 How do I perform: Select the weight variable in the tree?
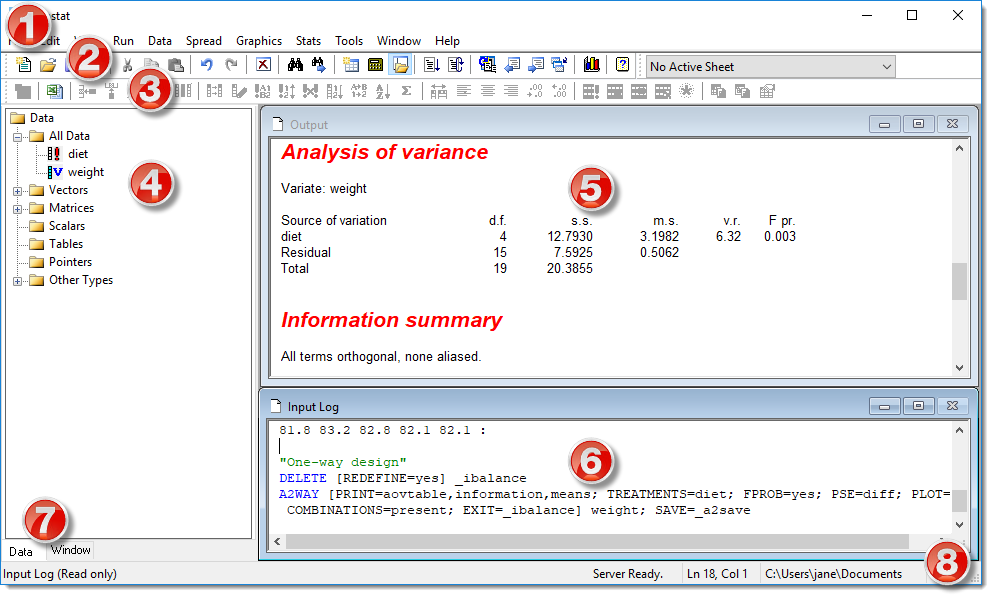tap(86, 171)
